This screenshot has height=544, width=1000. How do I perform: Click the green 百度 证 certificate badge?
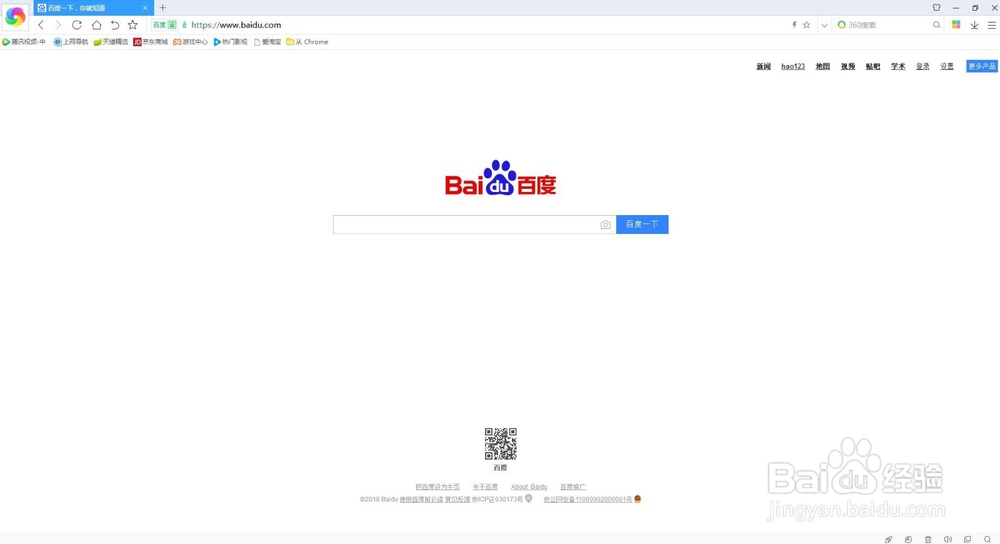164,25
